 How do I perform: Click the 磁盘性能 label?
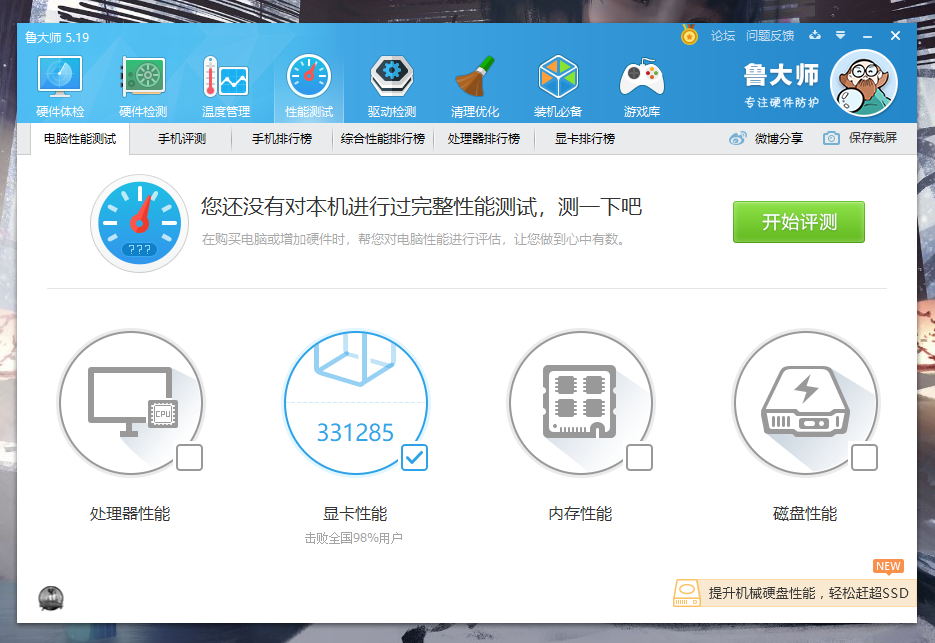[805, 514]
